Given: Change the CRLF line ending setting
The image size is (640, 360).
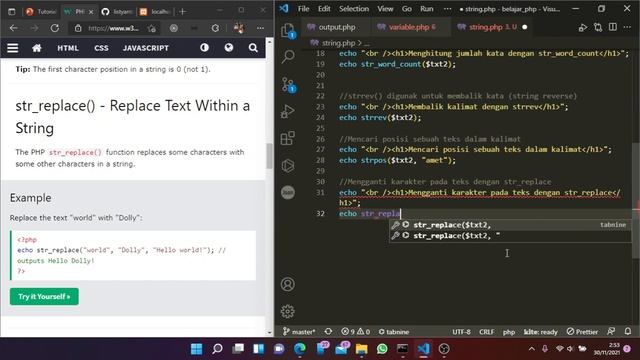Looking at the screenshot, I should (486, 332).
